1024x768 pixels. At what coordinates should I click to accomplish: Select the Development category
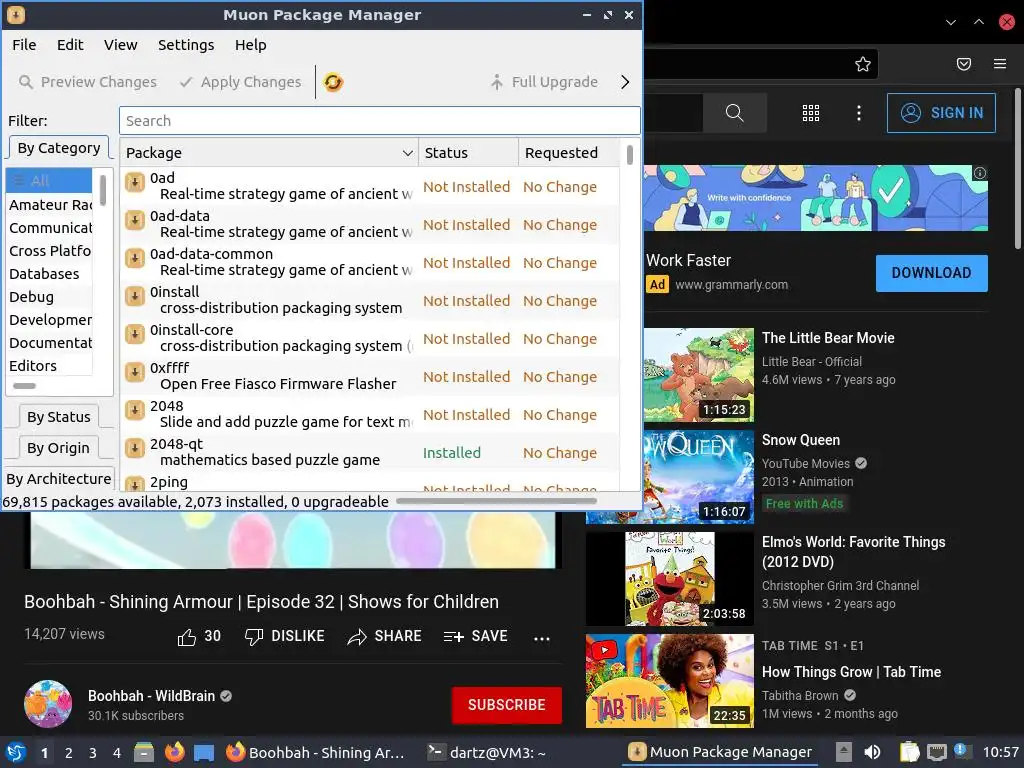[x=49, y=320]
